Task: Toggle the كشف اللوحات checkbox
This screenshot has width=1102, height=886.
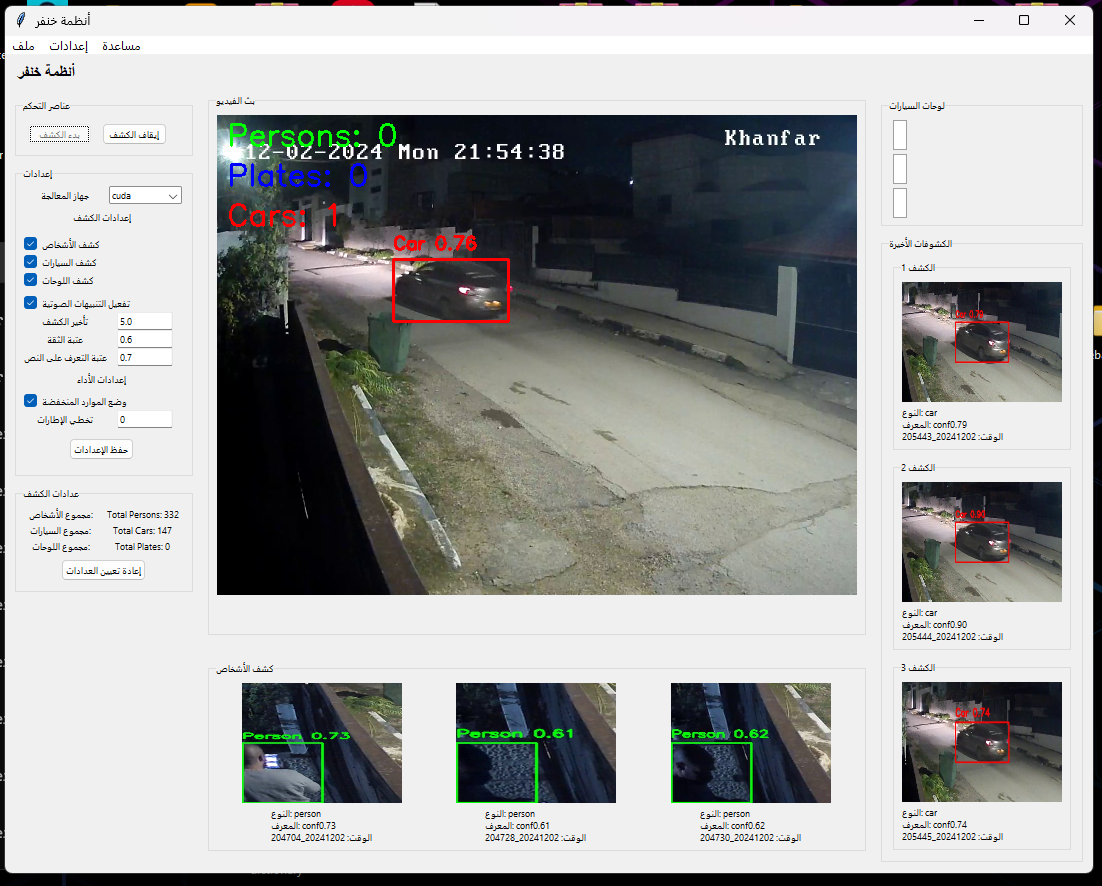Action: [30, 280]
